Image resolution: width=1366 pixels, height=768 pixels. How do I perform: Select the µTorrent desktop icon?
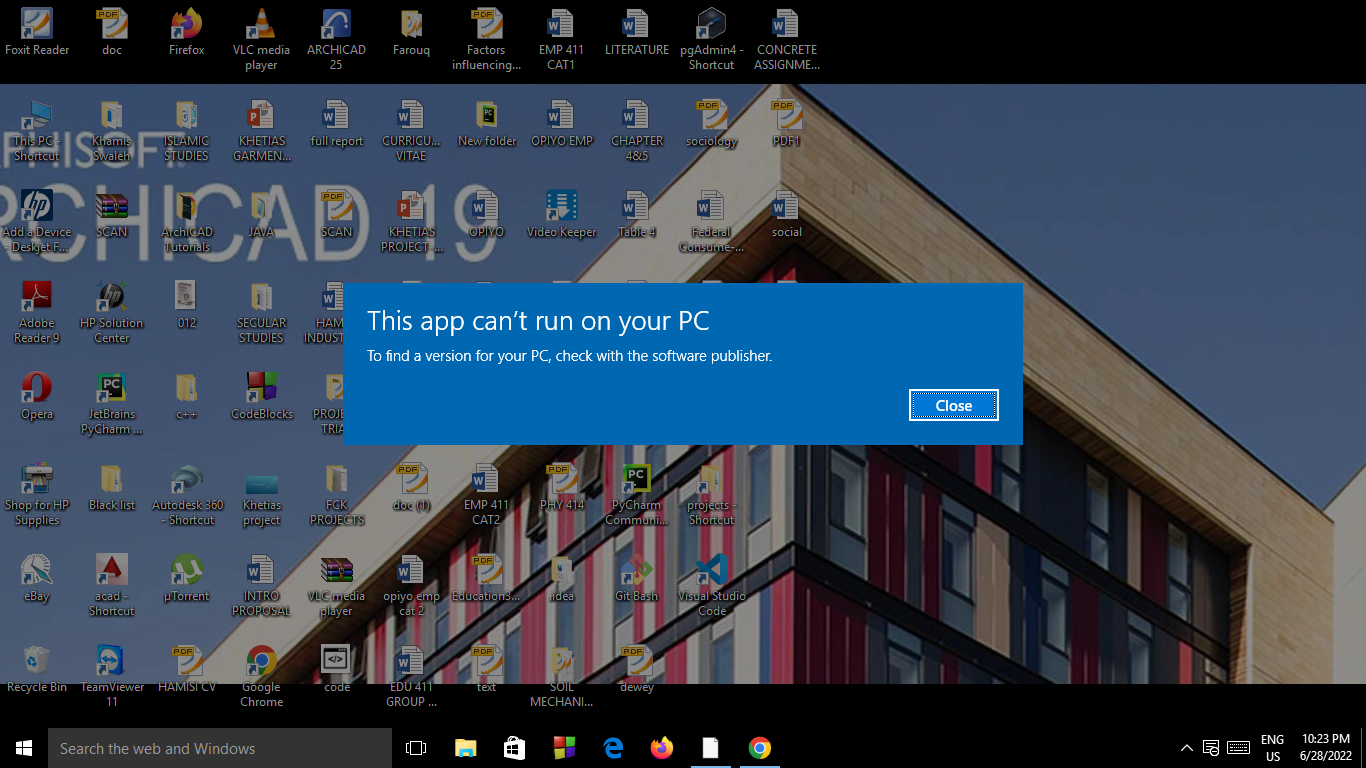tap(187, 579)
